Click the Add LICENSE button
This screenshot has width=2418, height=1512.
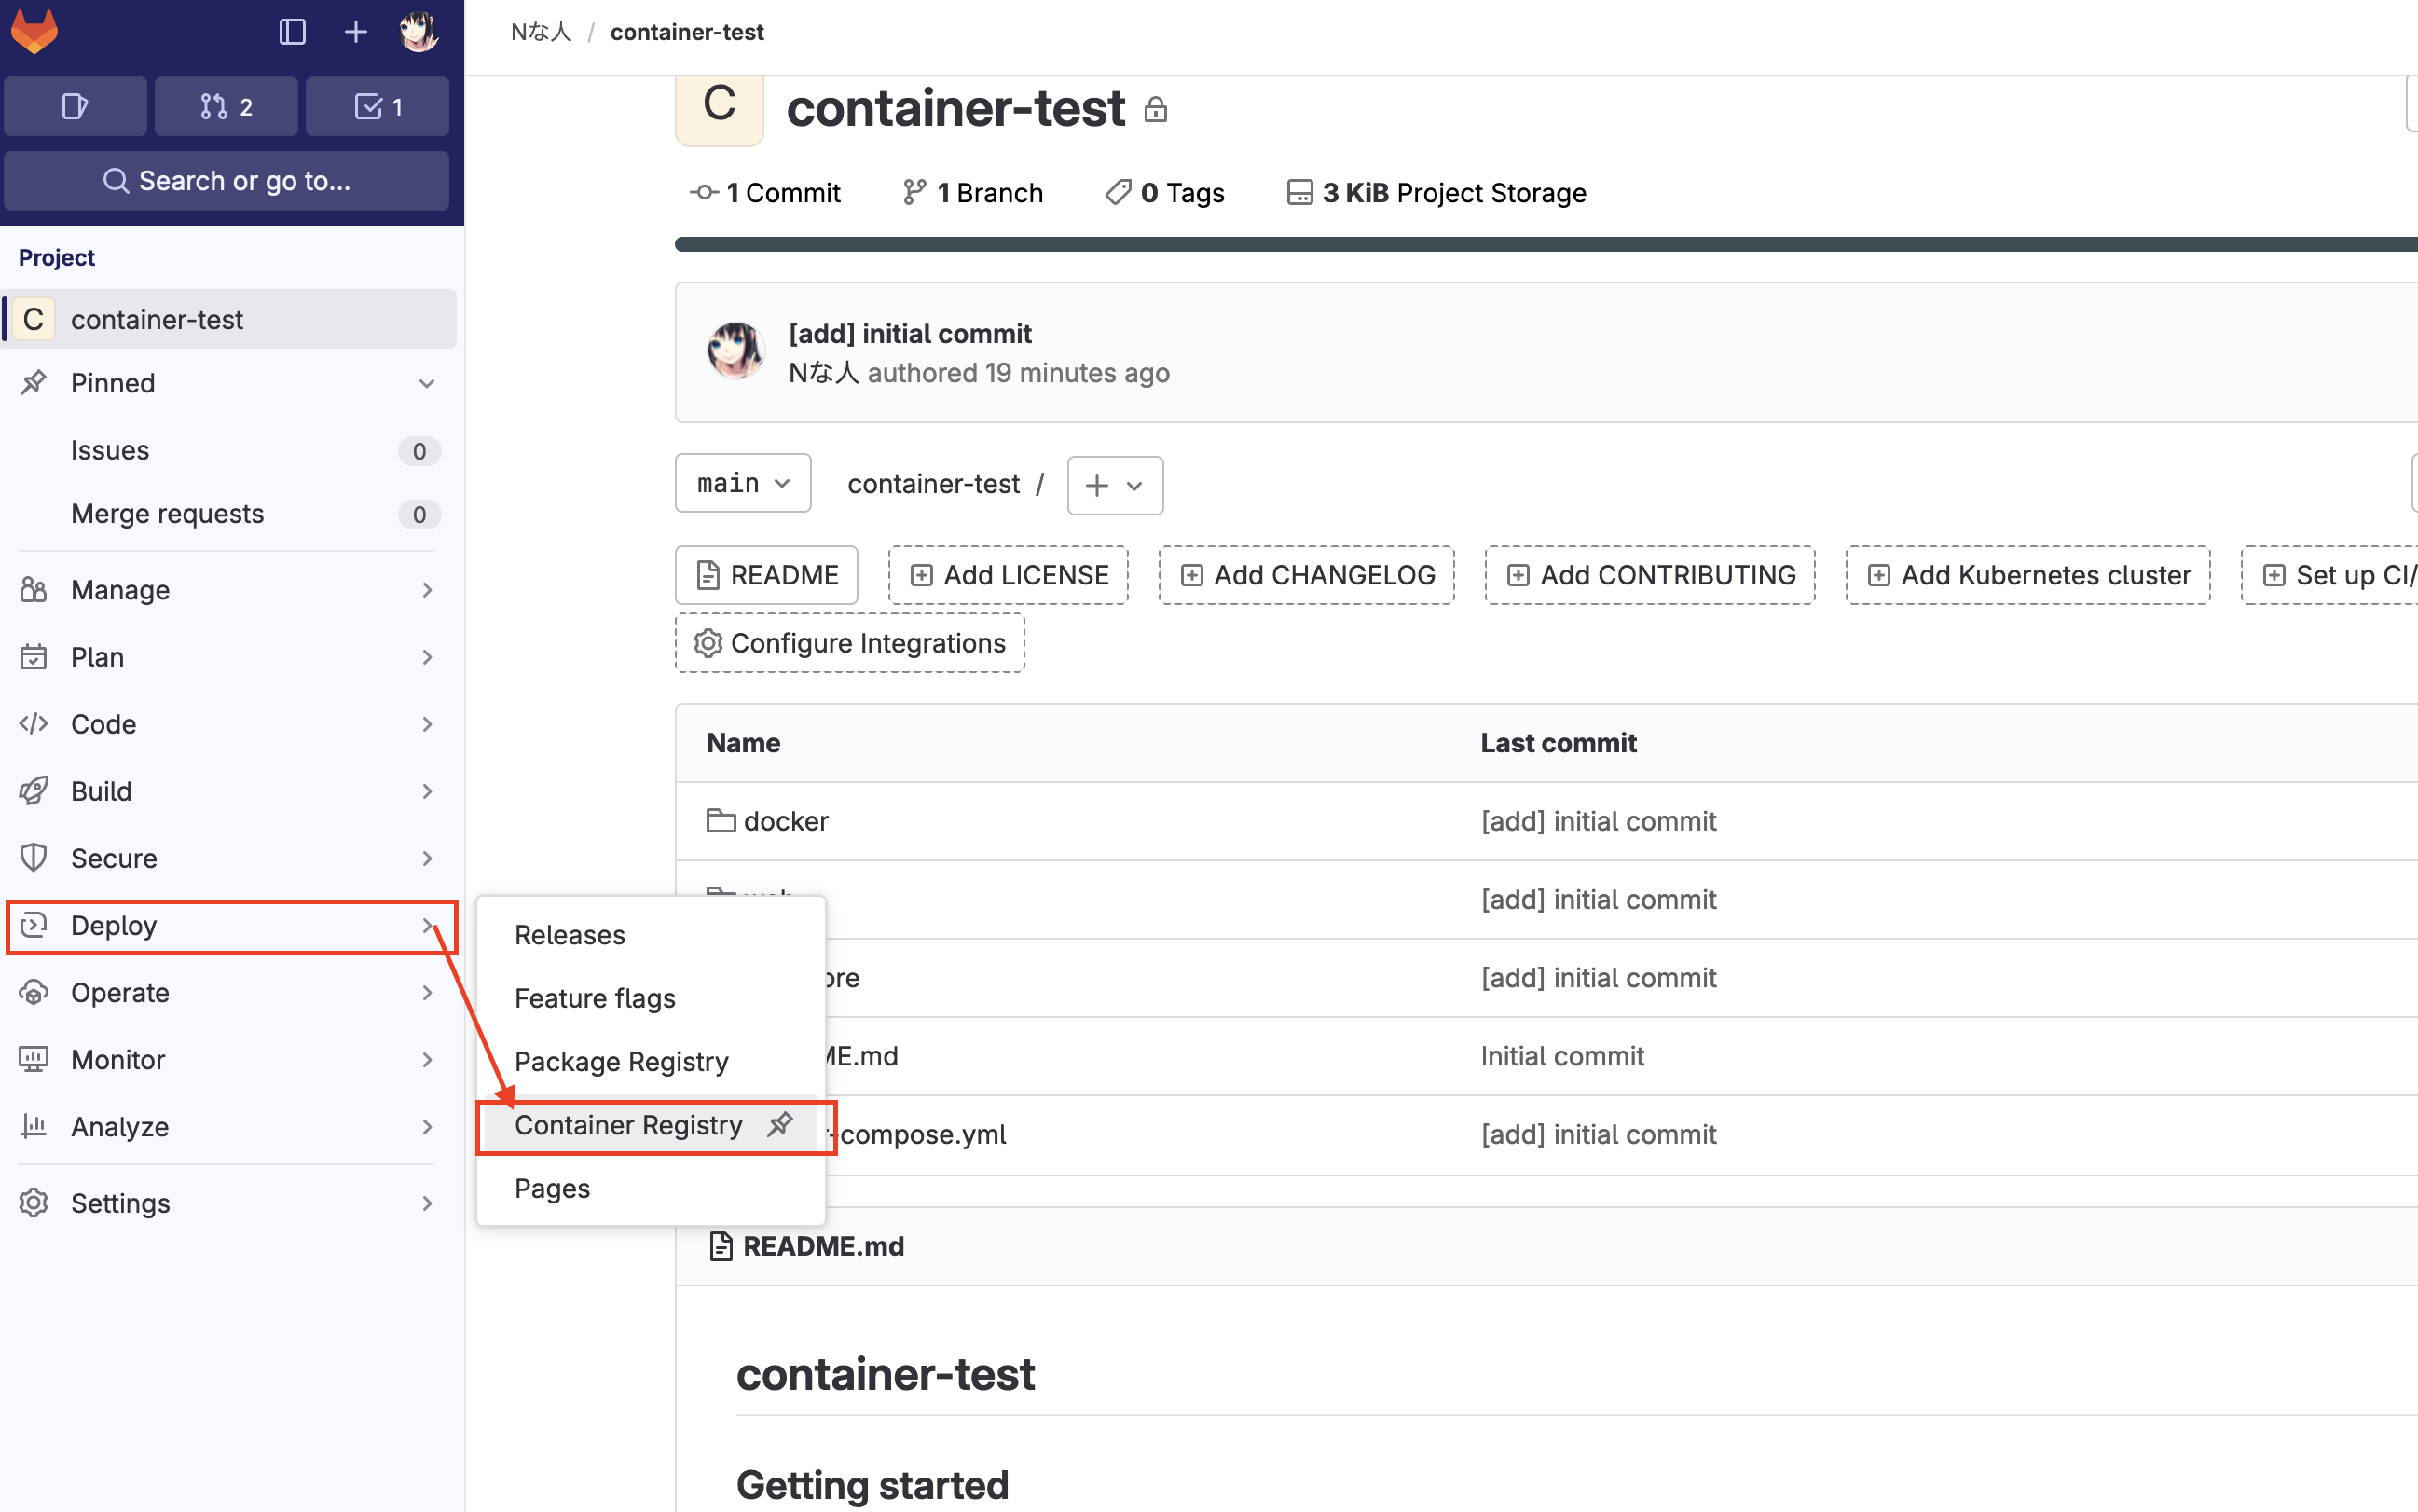pyautogui.click(x=1008, y=575)
